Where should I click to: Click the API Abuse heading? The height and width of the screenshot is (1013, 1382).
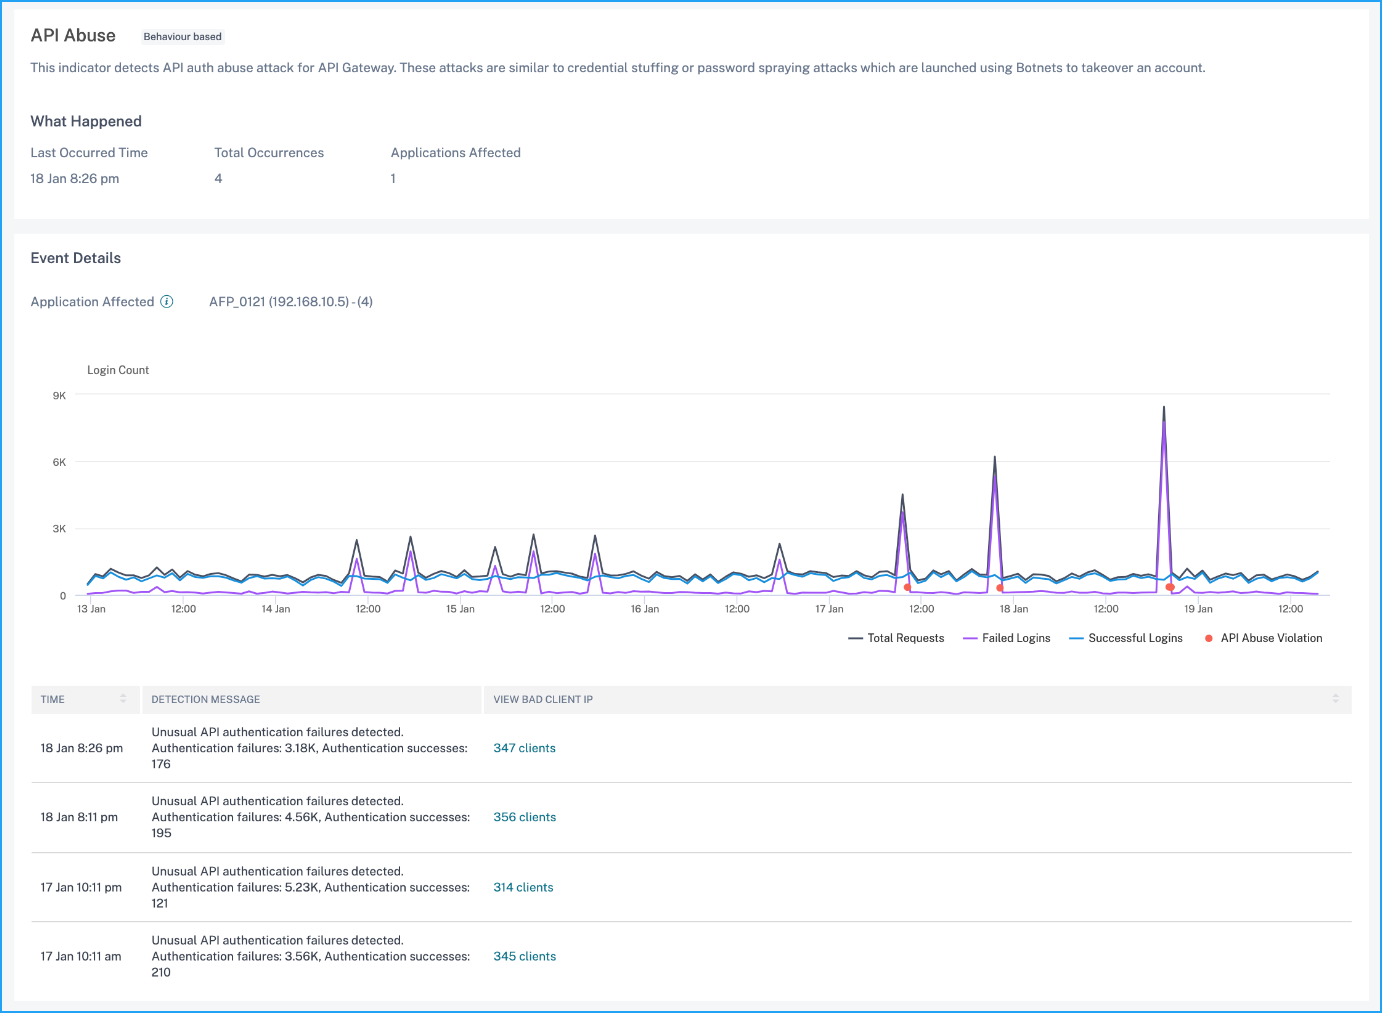tap(73, 35)
